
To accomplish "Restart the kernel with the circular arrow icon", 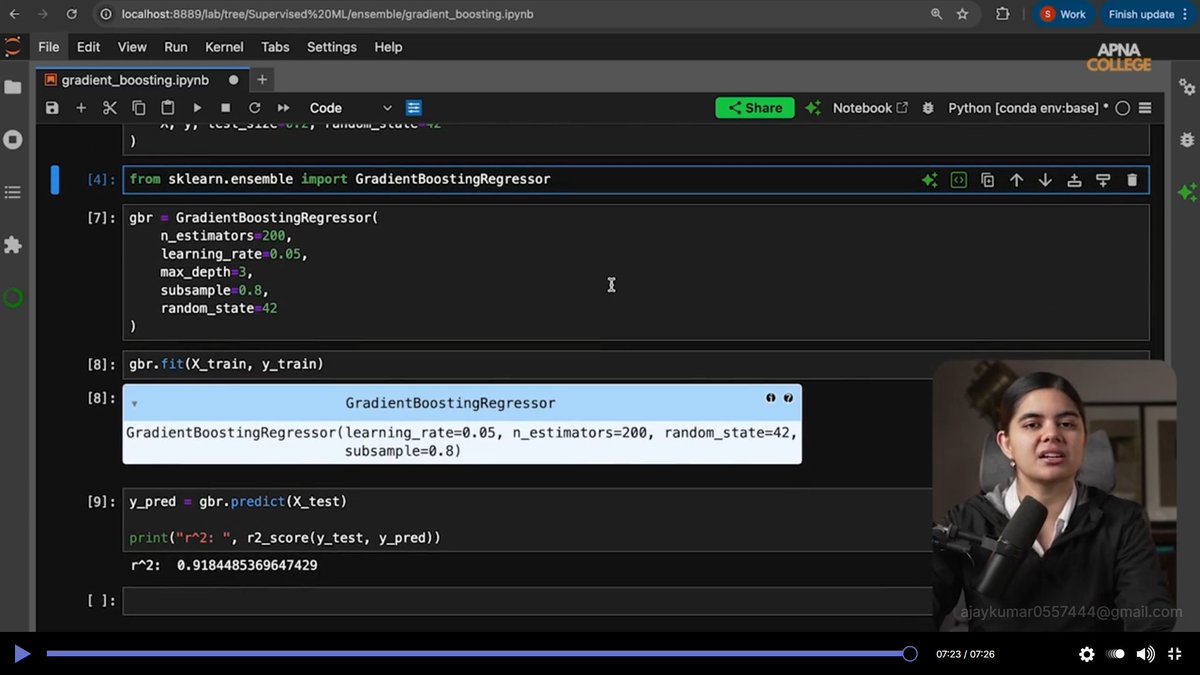I will click(x=255, y=108).
